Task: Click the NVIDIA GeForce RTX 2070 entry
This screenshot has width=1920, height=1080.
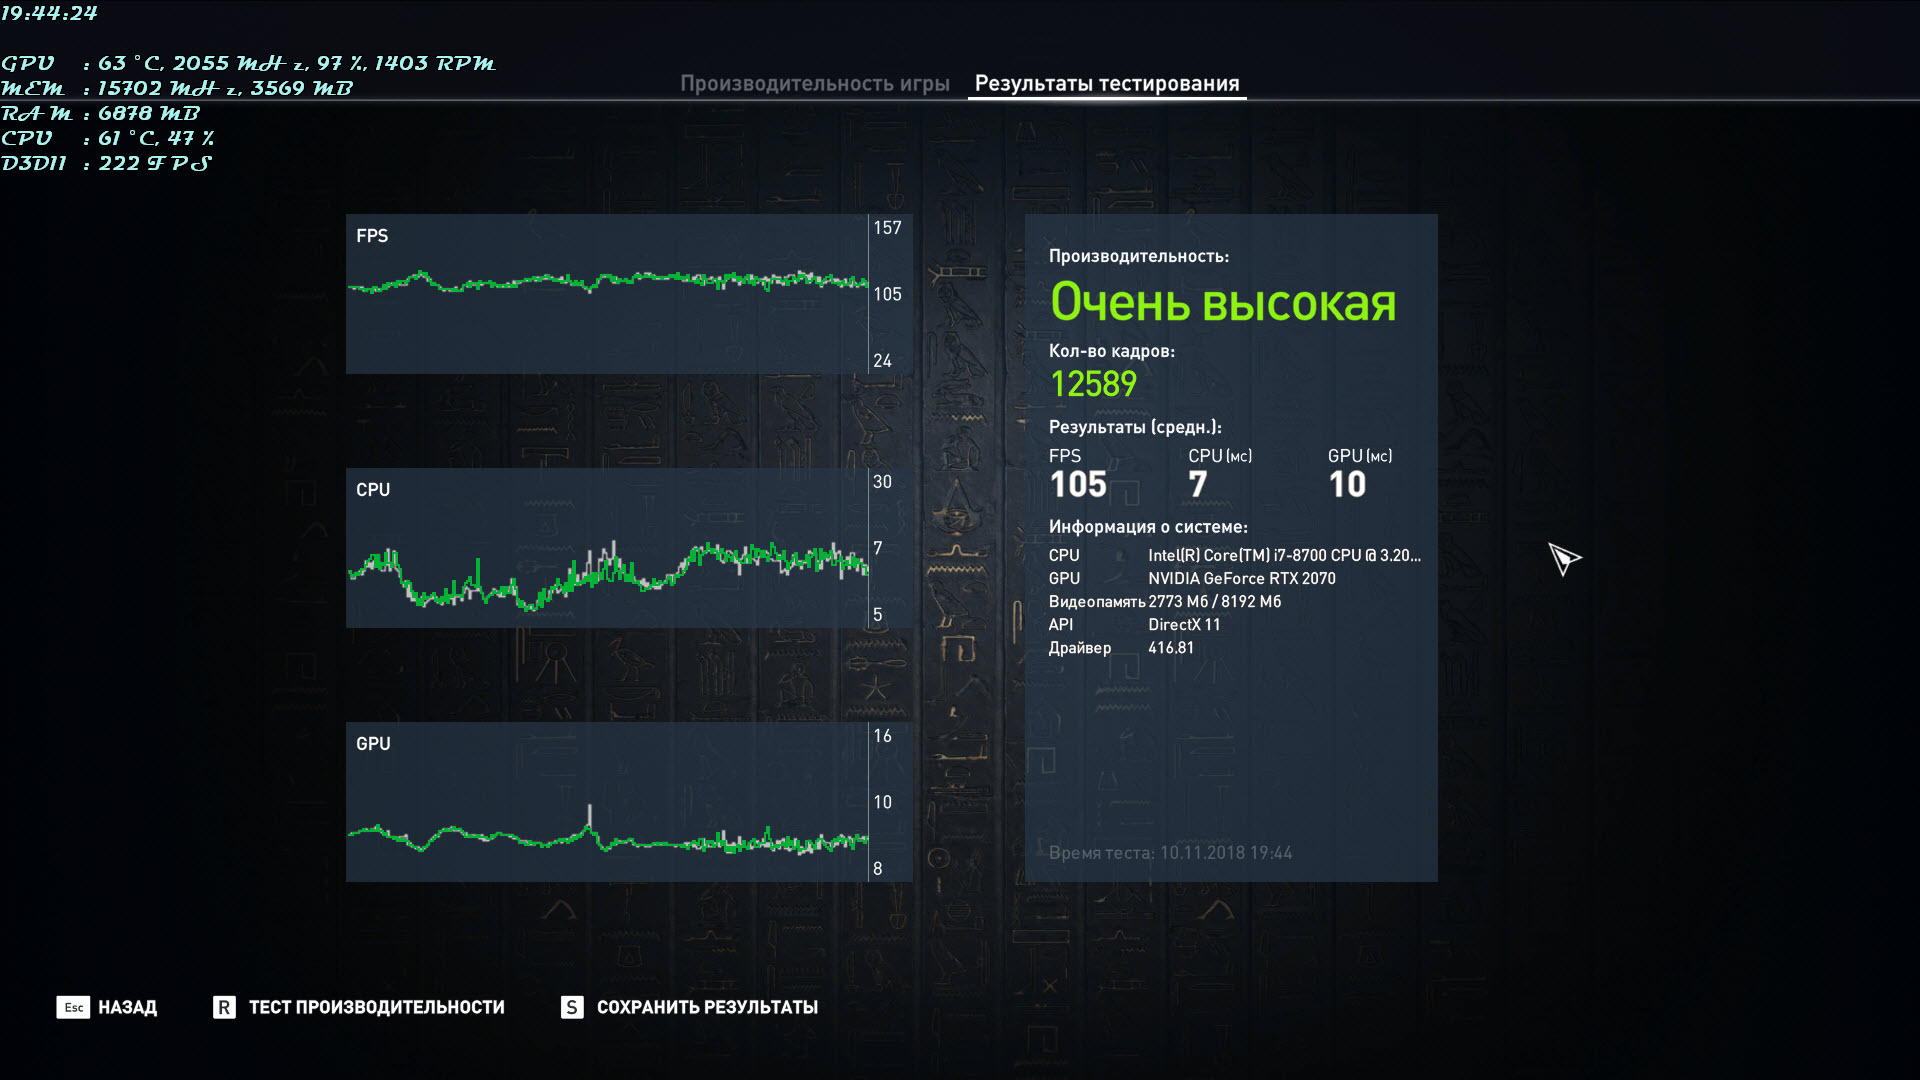Action: coord(1241,578)
